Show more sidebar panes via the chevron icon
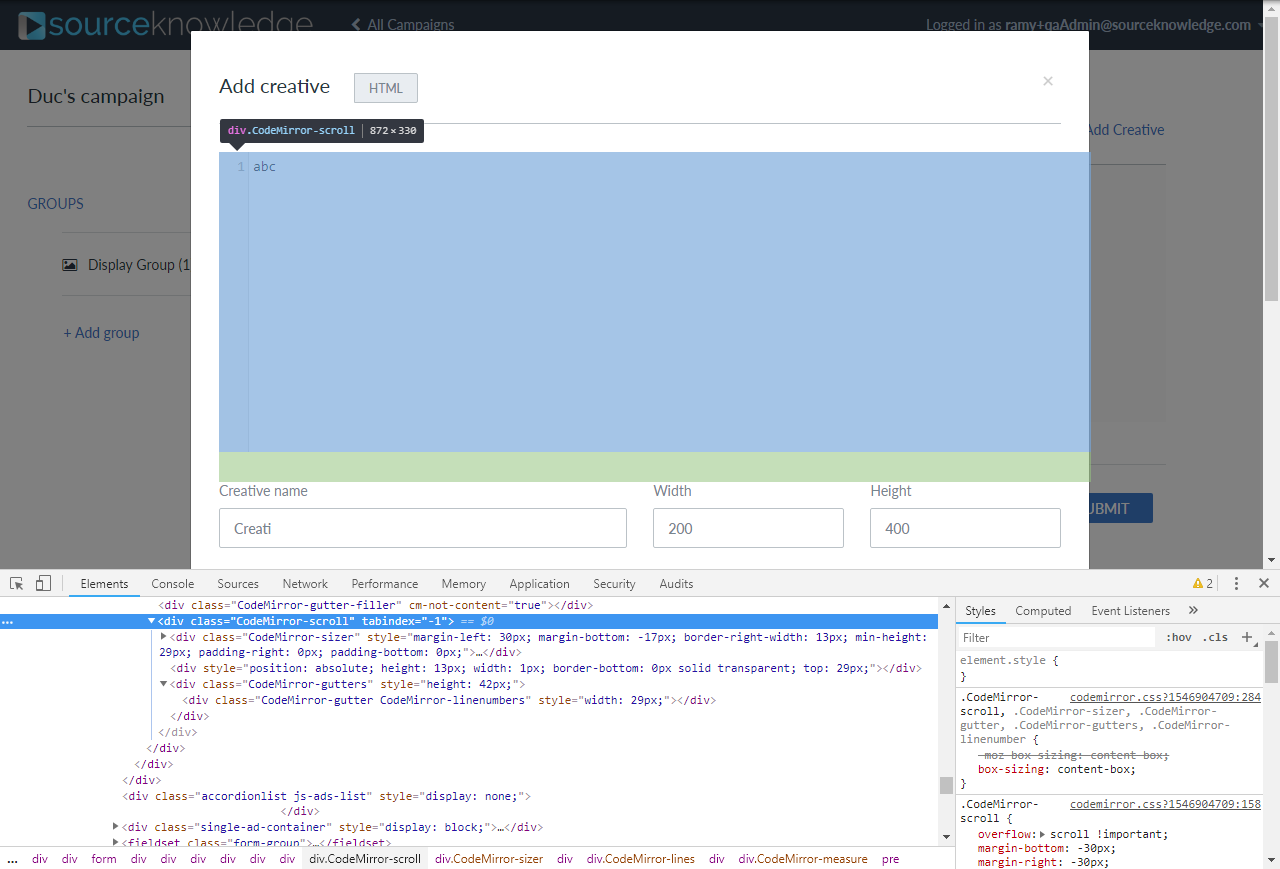The image size is (1280, 869). 1192,610
